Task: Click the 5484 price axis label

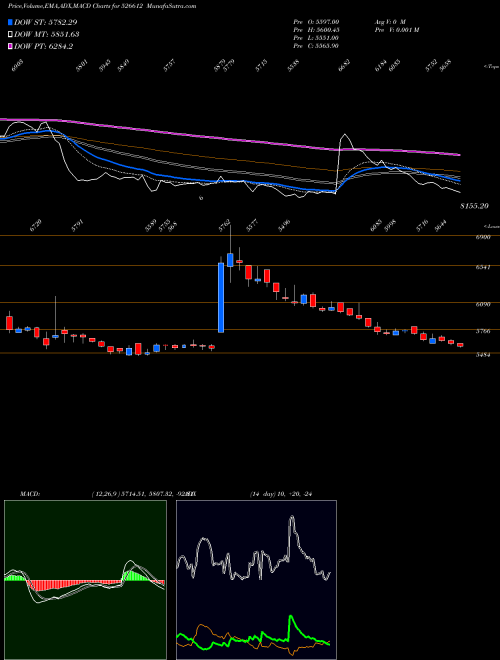Action: coord(482,355)
